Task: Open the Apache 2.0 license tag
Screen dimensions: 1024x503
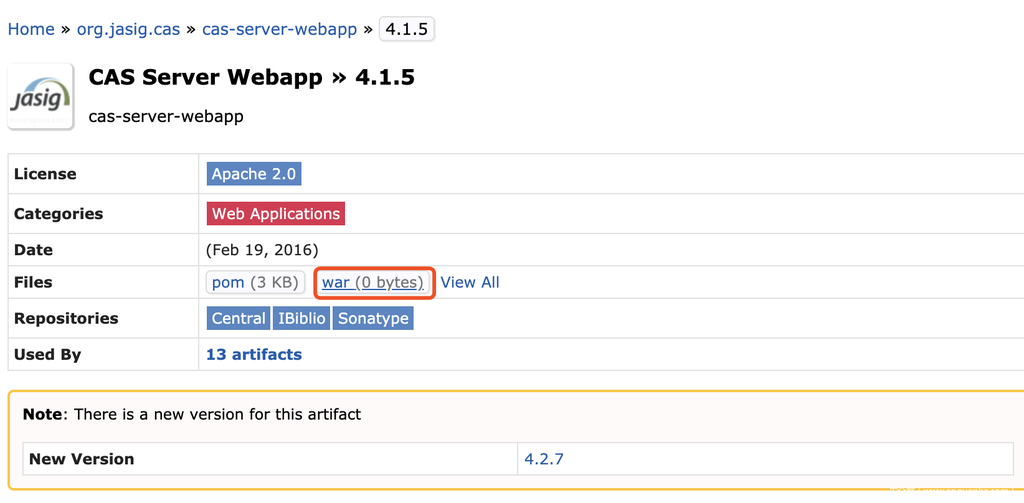Action: click(254, 174)
